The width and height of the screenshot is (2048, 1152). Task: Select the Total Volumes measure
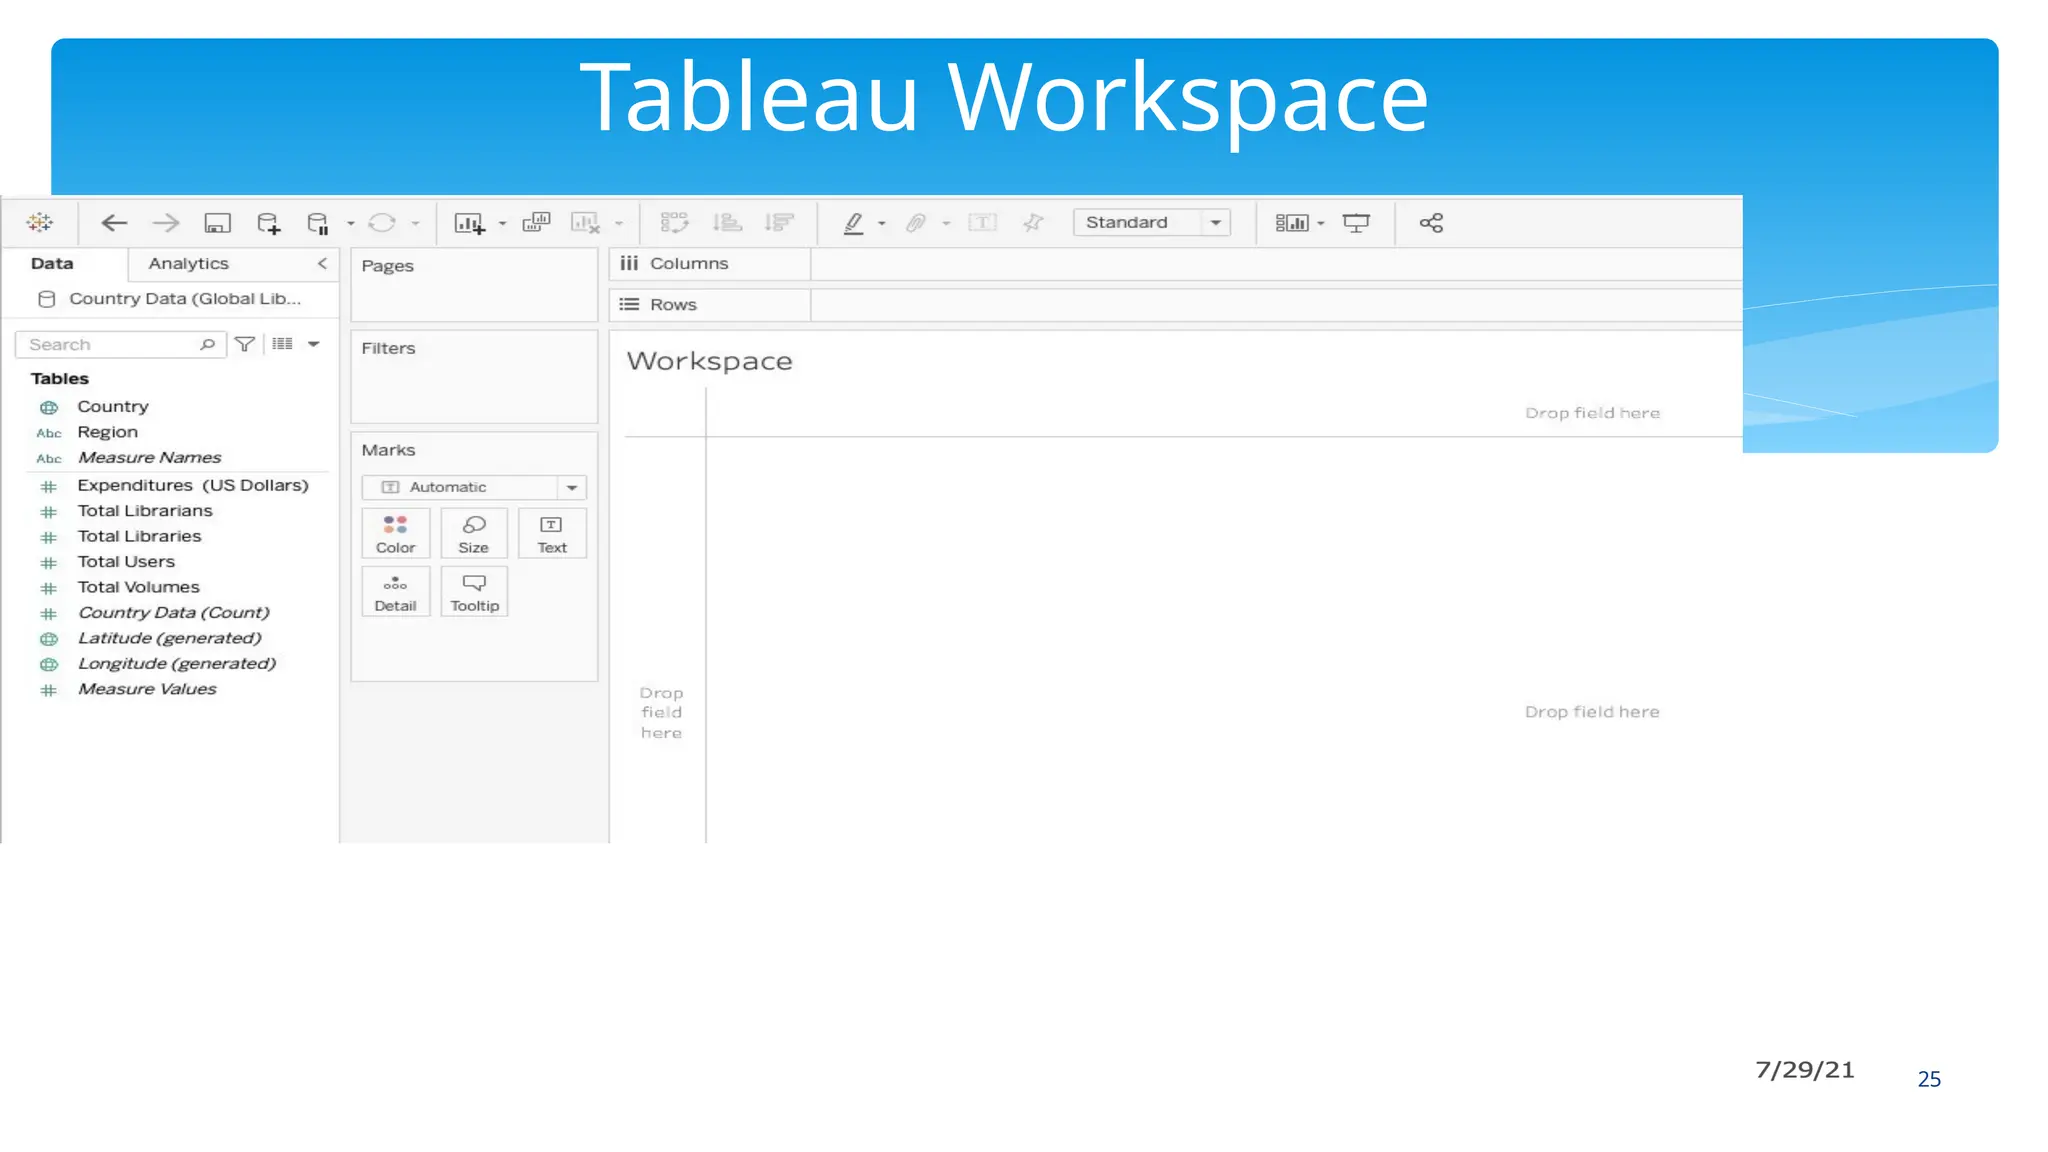(x=138, y=588)
